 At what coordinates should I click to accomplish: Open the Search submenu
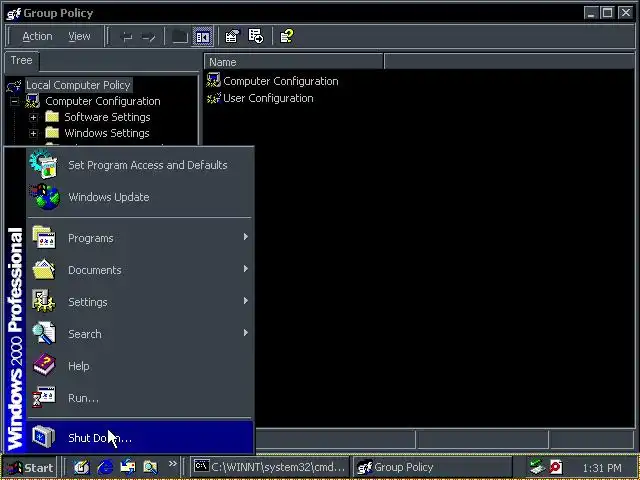pyautogui.click(x=140, y=334)
